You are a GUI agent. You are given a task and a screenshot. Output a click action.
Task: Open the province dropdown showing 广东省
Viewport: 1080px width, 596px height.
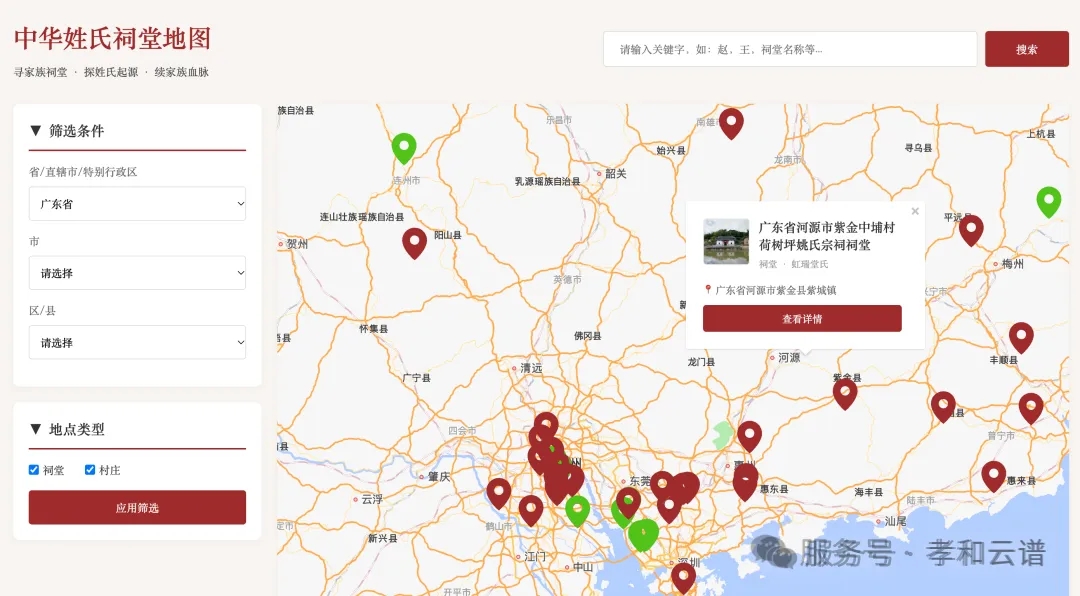click(x=137, y=204)
